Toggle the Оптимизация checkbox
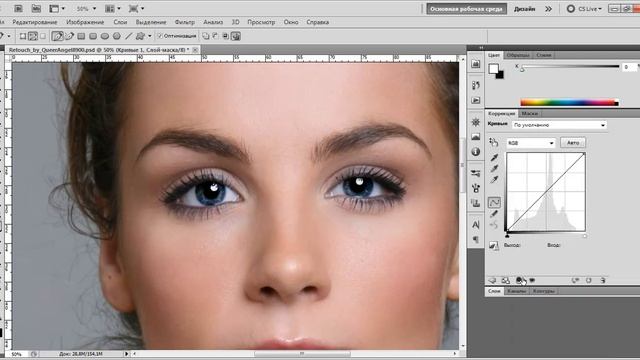This screenshot has width=640, height=360. click(x=160, y=36)
